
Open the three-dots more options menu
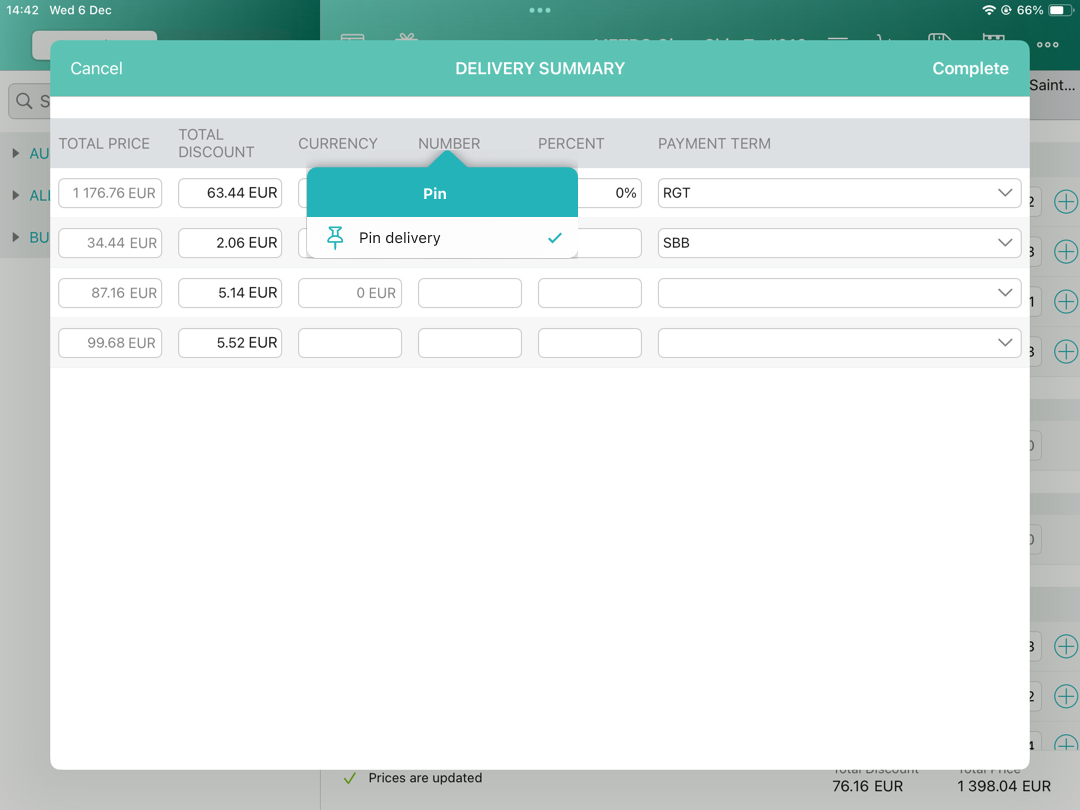click(x=1047, y=45)
